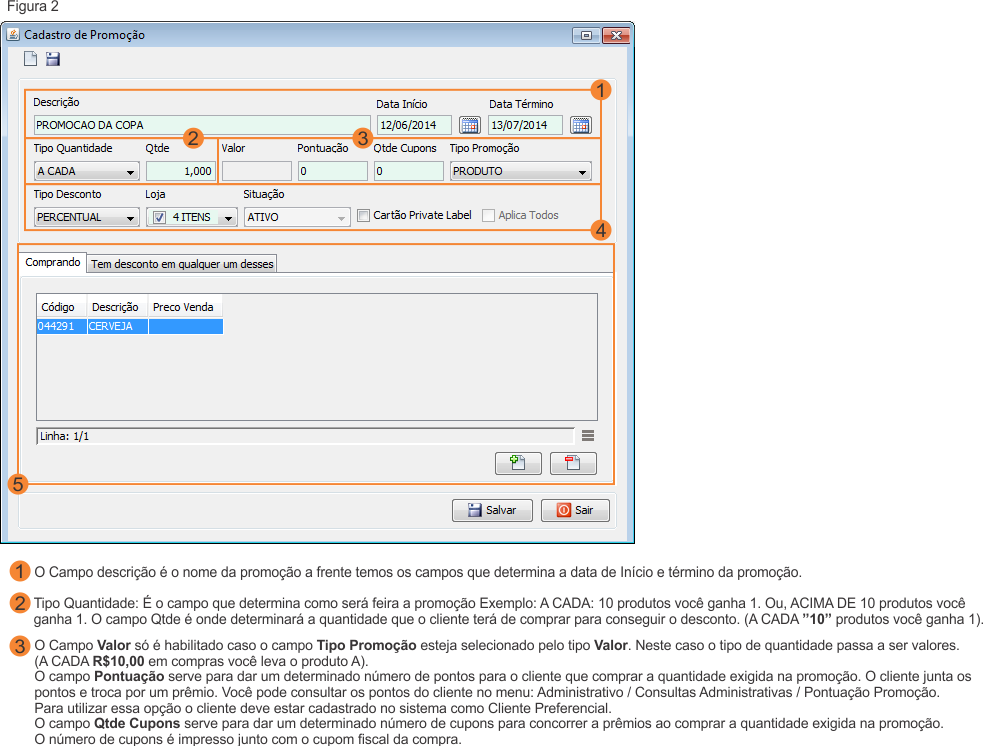Image resolution: width=983 pixels, height=746 pixels.
Task: Click the Código column header
Action: (61, 307)
